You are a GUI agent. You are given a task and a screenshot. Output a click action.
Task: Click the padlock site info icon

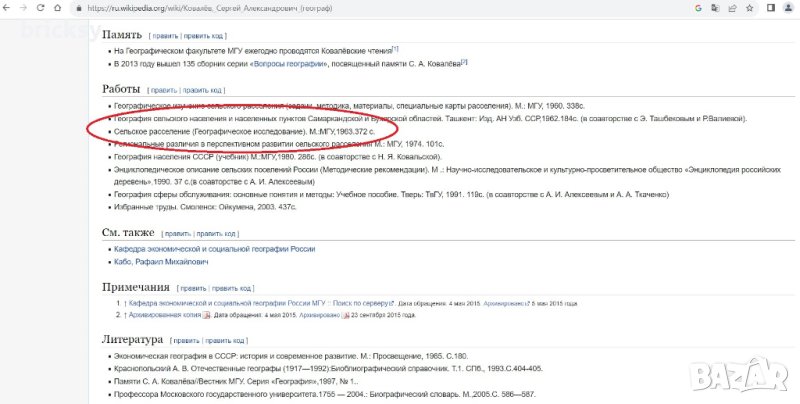pos(78,8)
